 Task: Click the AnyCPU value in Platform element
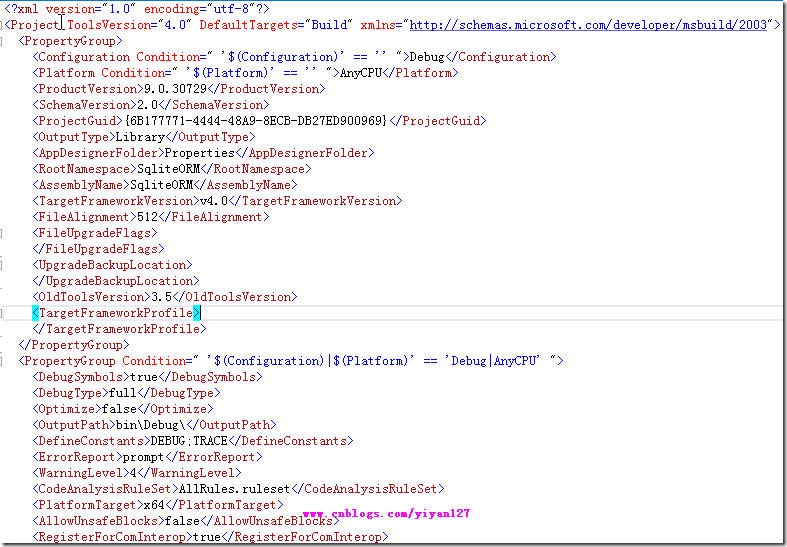point(361,73)
